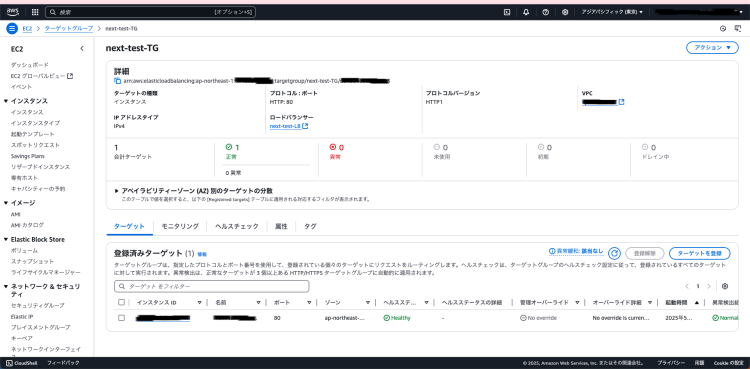Open the アクション dropdown button

coord(712,47)
